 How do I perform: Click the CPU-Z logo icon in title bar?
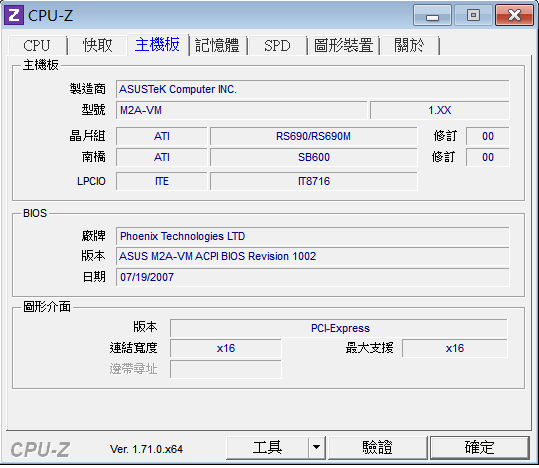coord(14,15)
